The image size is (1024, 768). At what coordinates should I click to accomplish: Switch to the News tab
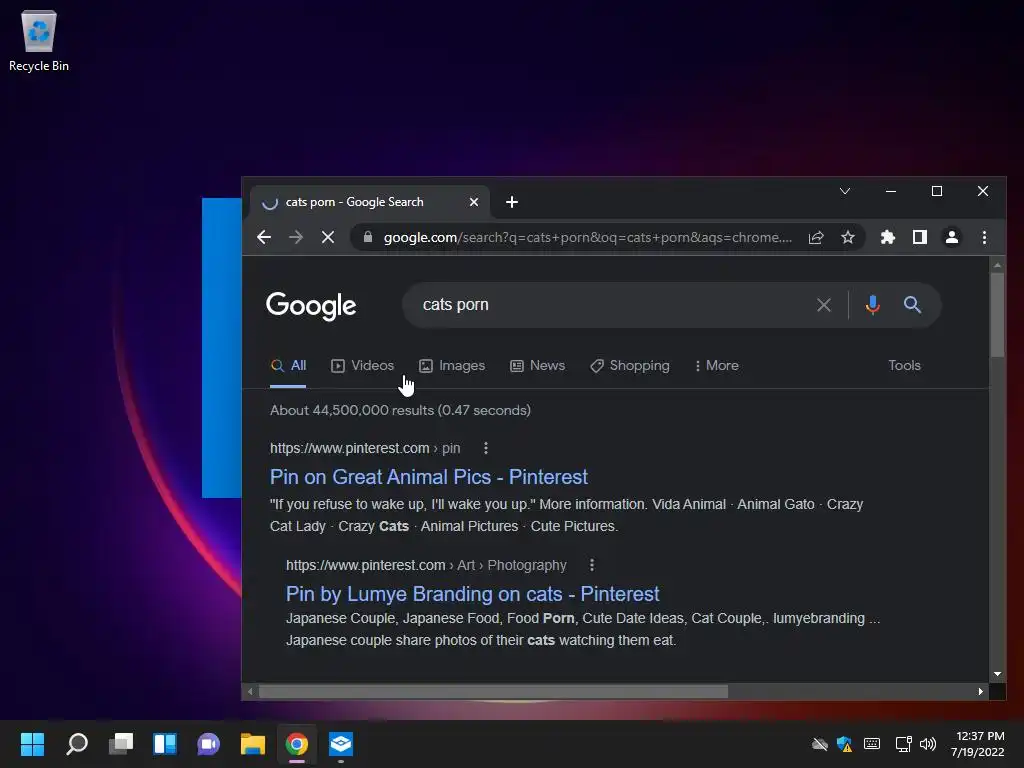[537, 365]
